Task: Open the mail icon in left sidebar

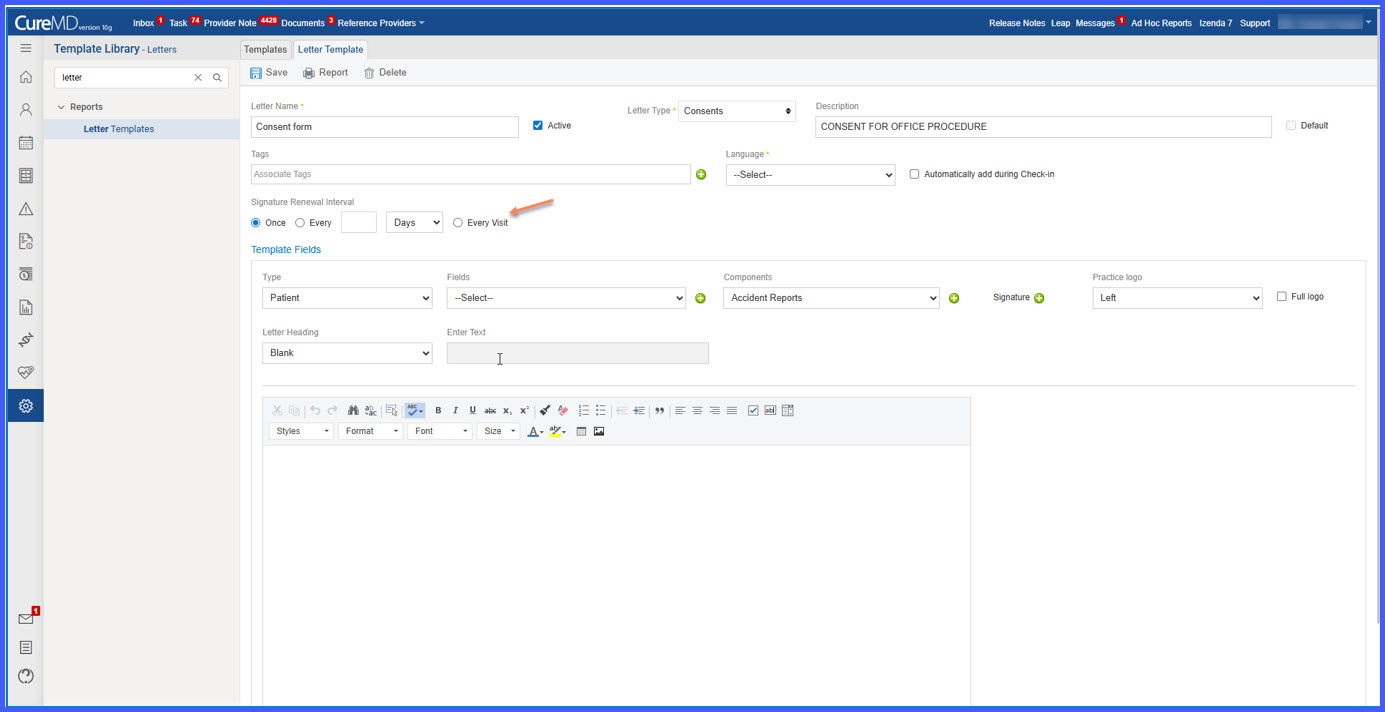Action: 26,619
